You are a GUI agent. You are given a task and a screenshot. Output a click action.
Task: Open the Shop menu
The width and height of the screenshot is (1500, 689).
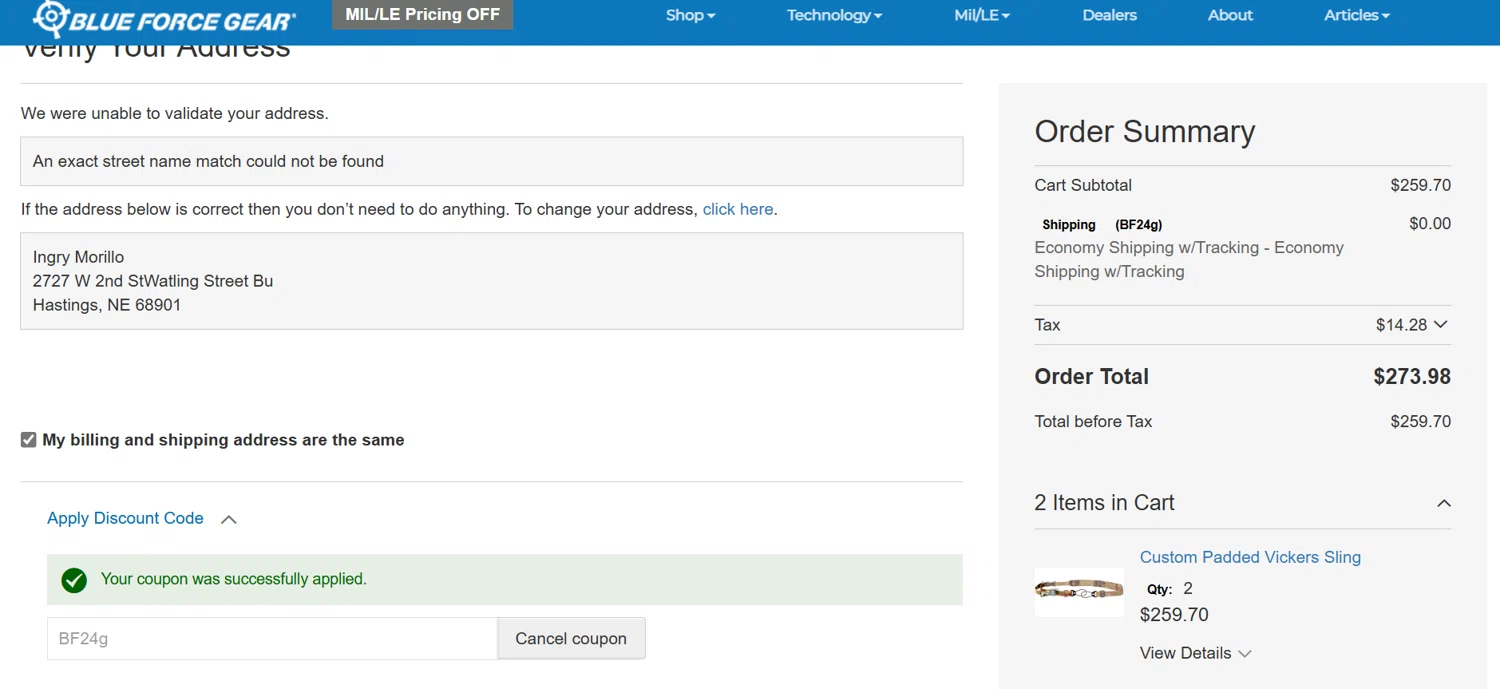(691, 15)
